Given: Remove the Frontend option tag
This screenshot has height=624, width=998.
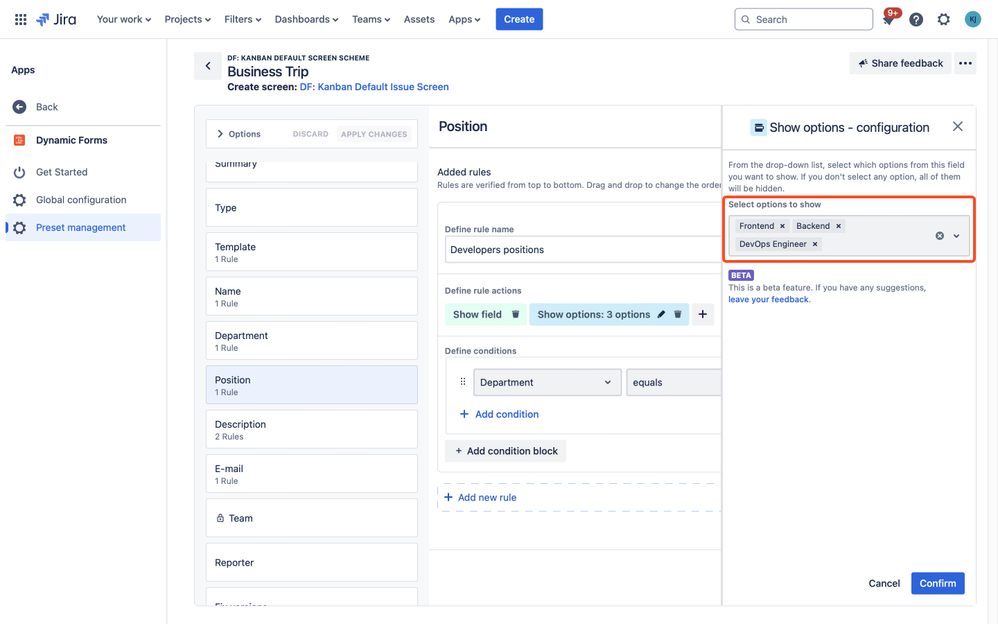Looking at the screenshot, I should tap(782, 226).
